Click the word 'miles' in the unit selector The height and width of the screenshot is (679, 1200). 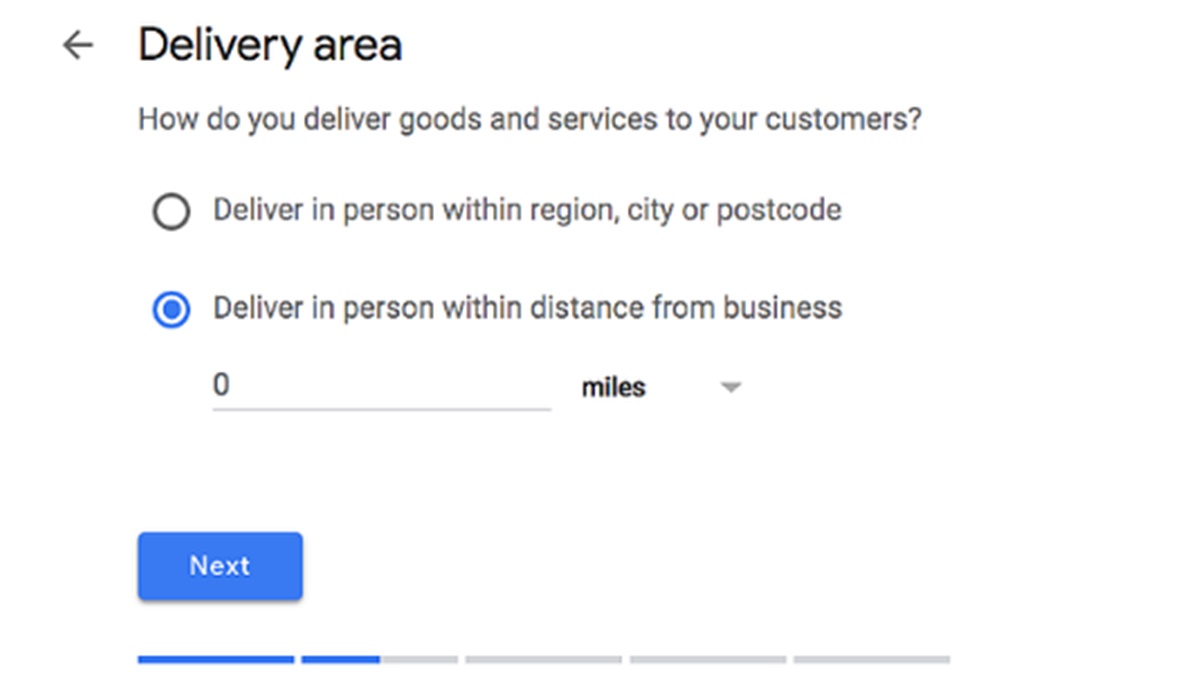coord(613,388)
